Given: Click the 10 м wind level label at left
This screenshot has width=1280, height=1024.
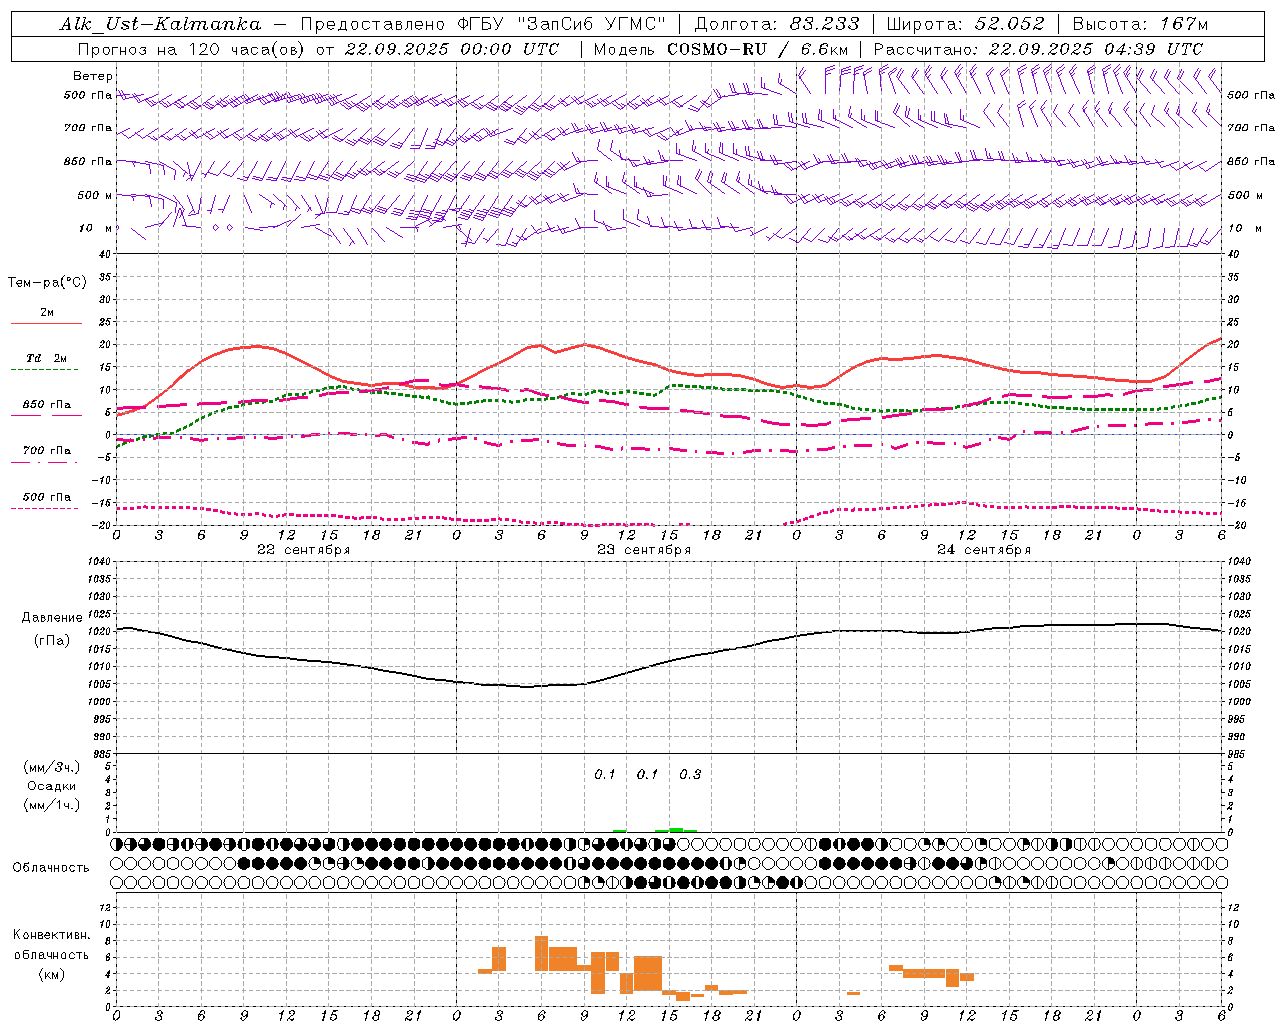Looking at the screenshot, I should pos(95,228).
